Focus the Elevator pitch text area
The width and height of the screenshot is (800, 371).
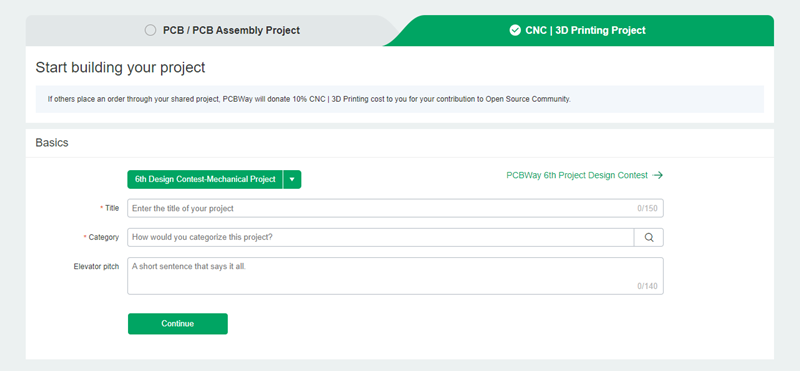coord(395,276)
